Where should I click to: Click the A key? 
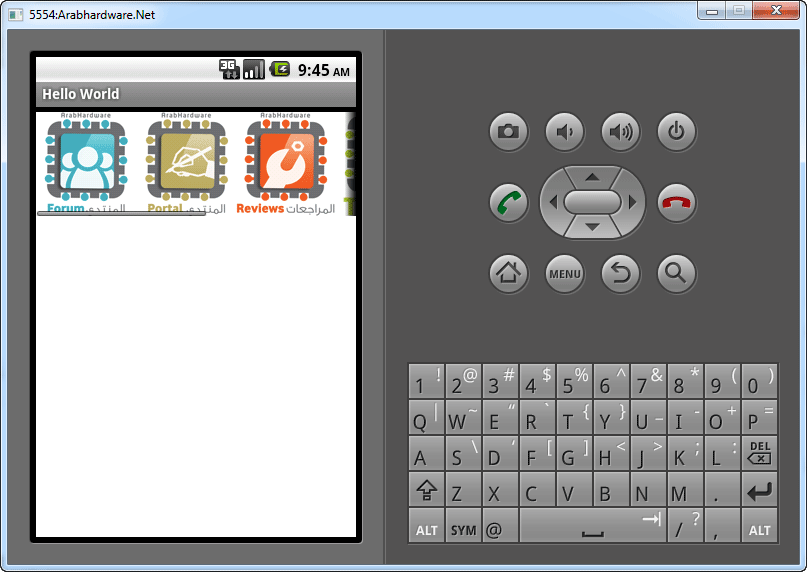click(x=427, y=453)
